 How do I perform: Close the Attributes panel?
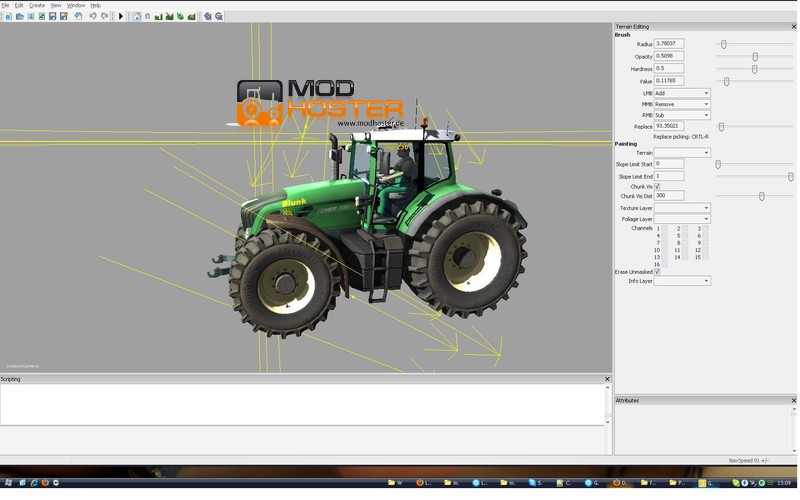tap(794, 401)
